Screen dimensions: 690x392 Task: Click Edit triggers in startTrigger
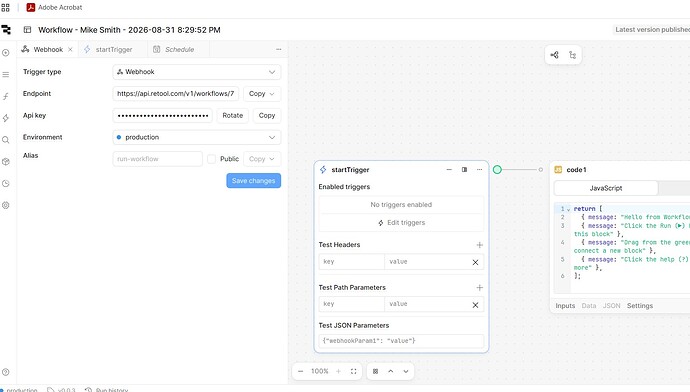(x=401, y=223)
